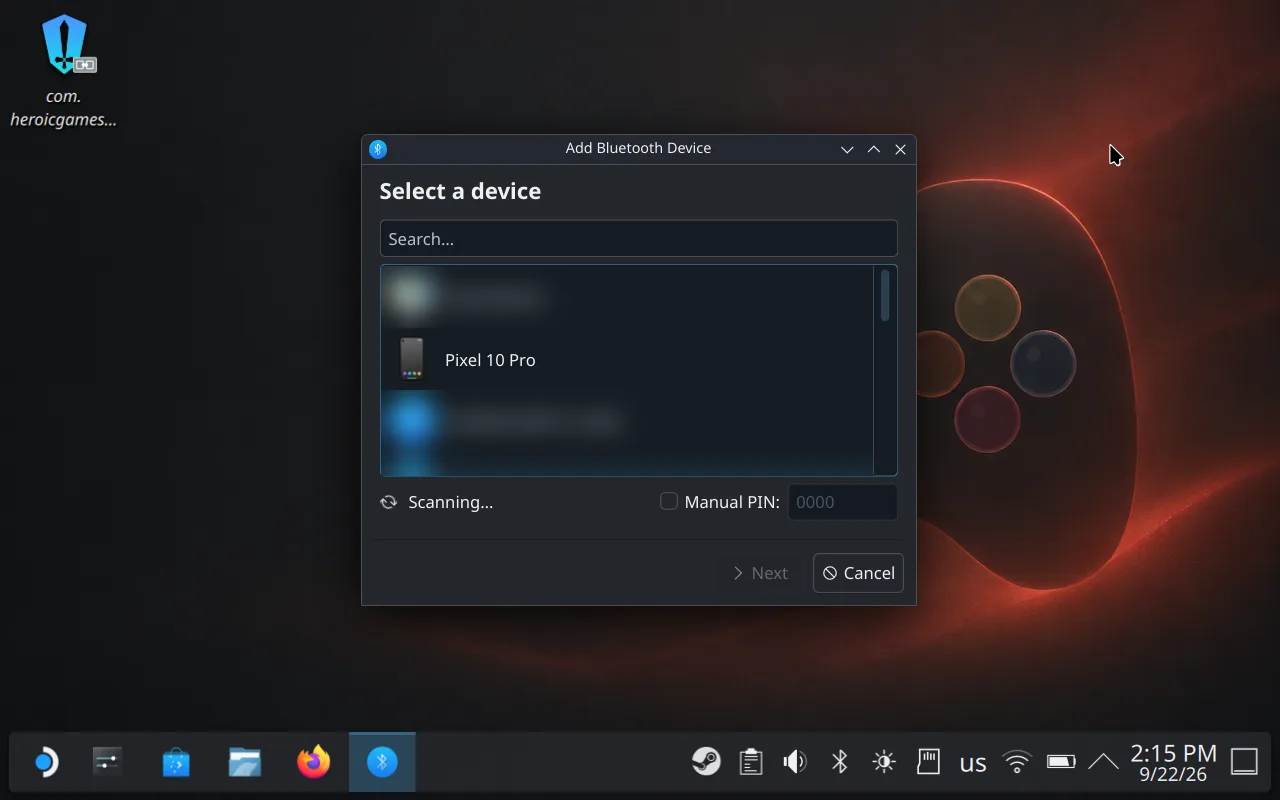Cancel adding a Bluetooth device
Viewport: 1280px width, 800px height.
(858, 573)
